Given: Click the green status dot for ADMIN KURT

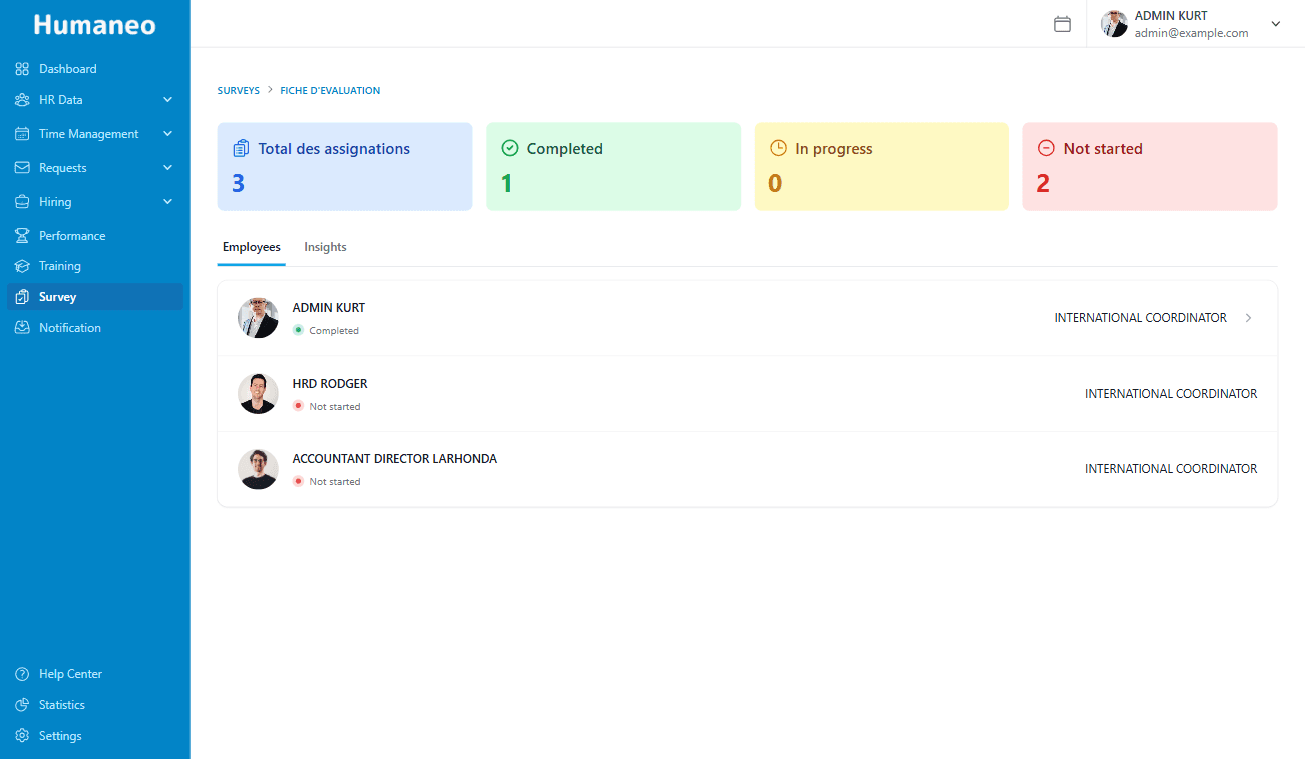Looking at the screenshot, I should [298, 330].
